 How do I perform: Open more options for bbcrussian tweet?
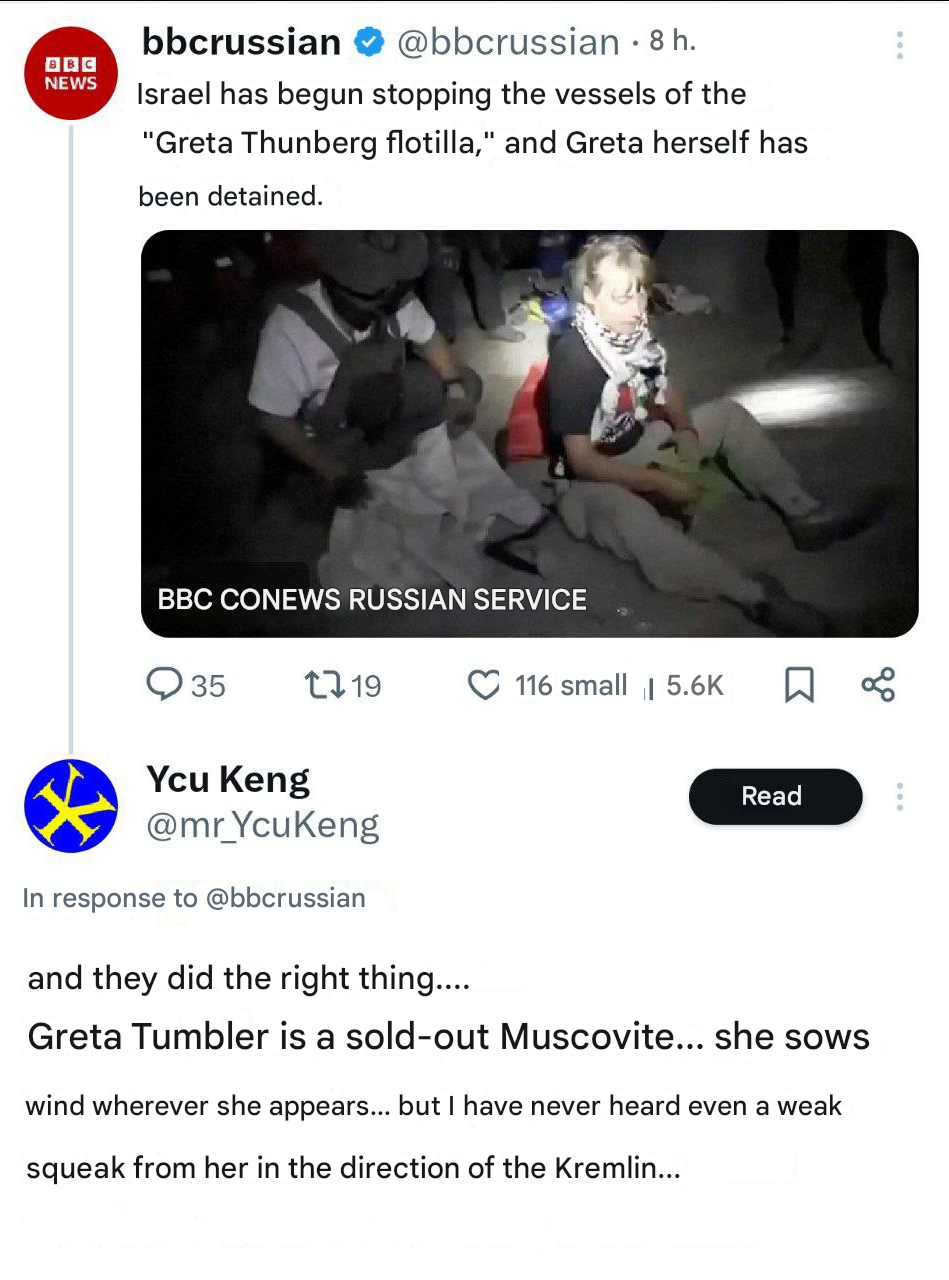[x=900, y=45]
